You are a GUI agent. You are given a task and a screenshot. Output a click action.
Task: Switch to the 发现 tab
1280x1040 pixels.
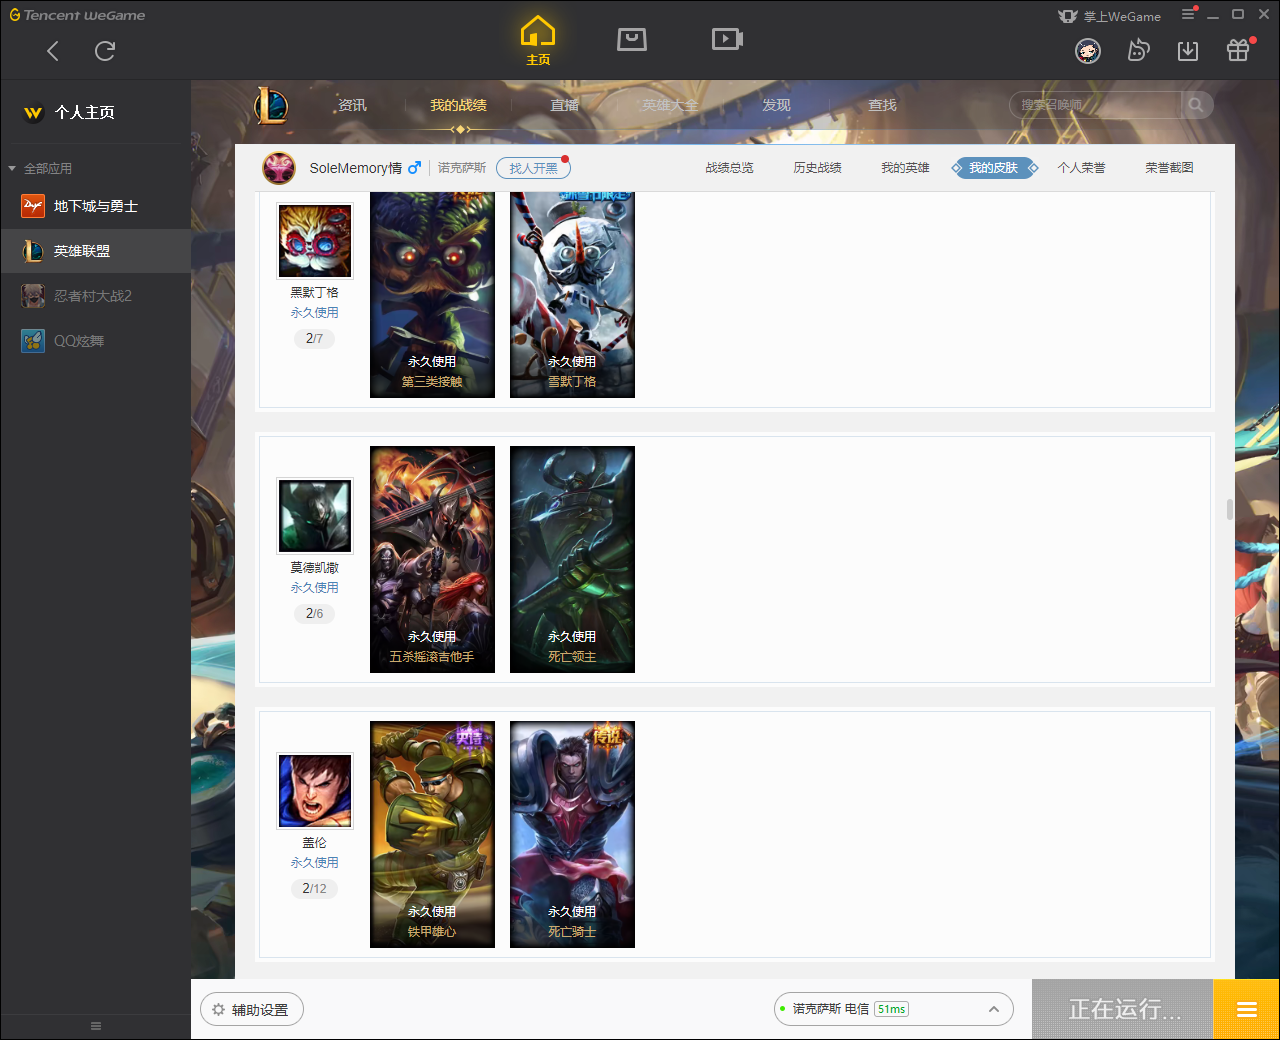tap(776, 105)
